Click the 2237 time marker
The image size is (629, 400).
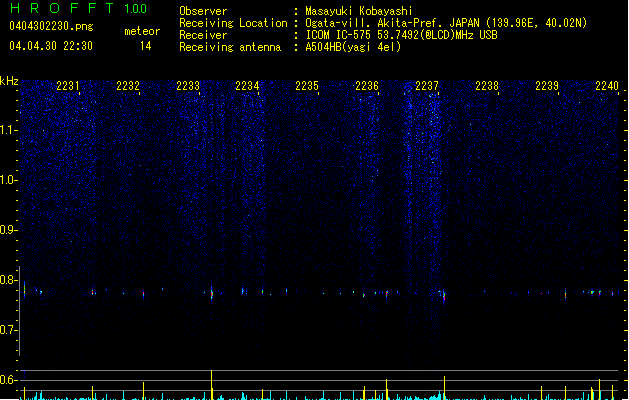click(427, 86)
